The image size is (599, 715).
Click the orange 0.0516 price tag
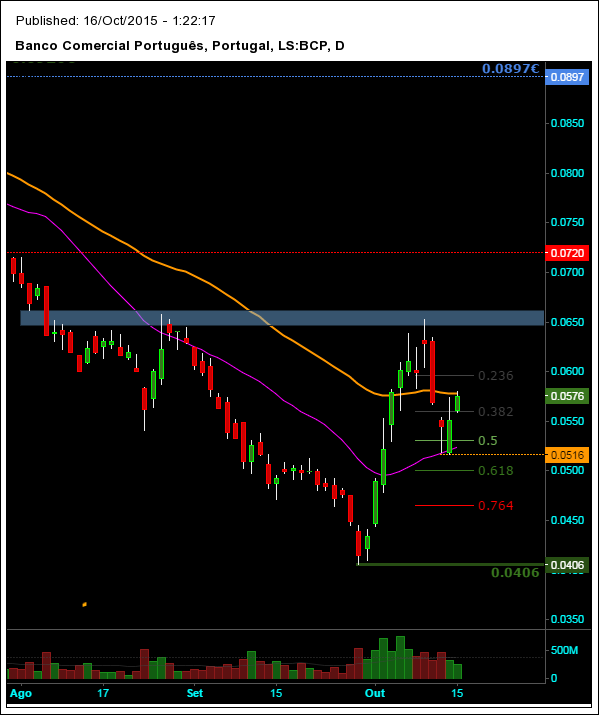tap(567, 455)
